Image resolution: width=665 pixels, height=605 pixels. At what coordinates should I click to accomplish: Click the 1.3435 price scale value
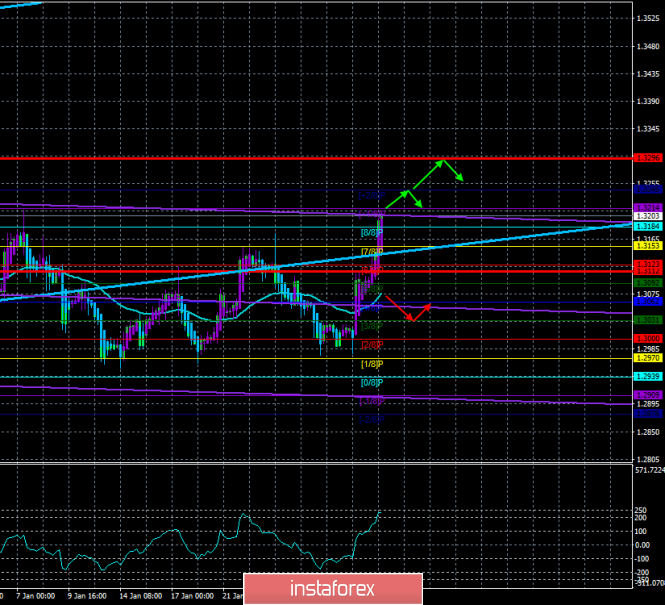[648, 74]
